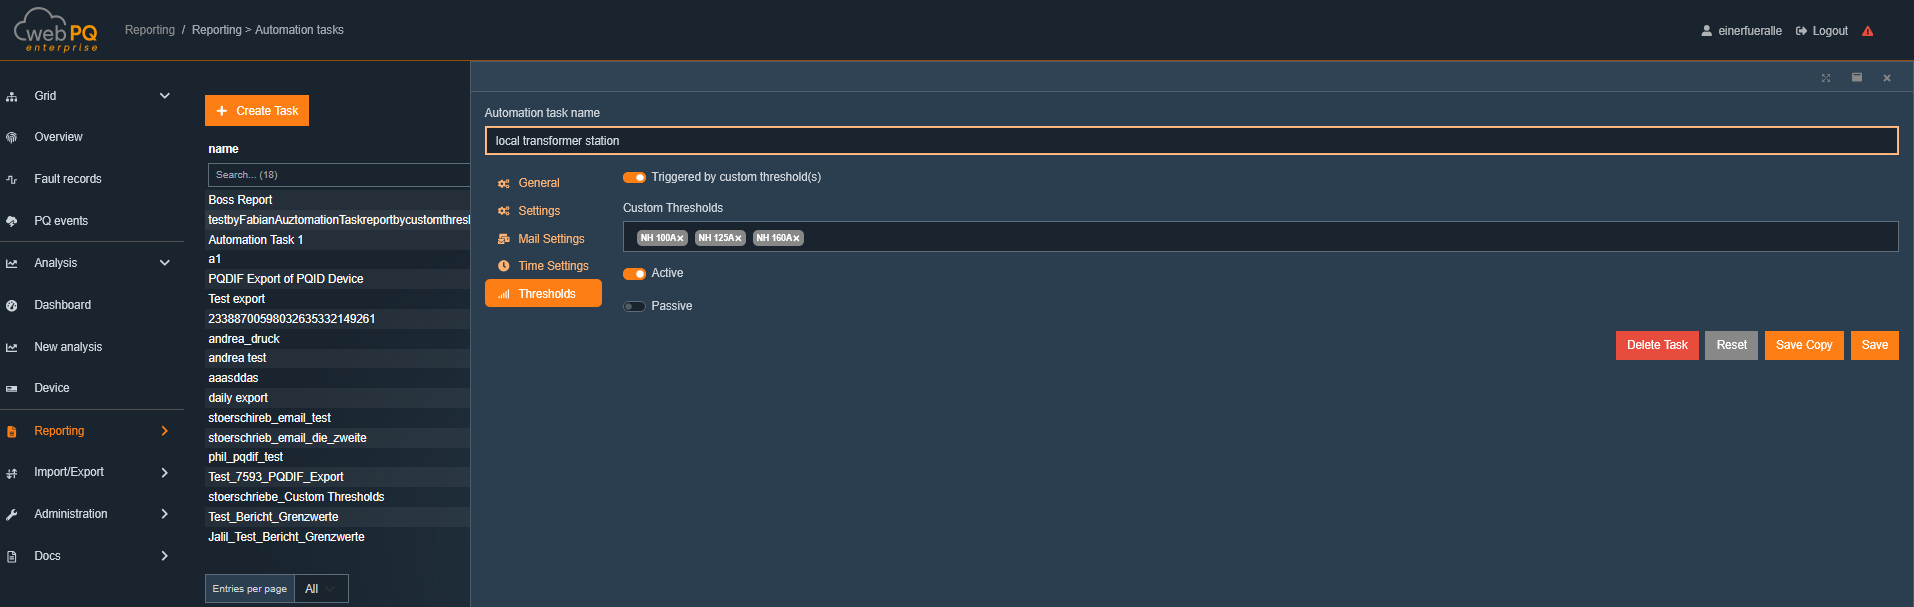Select the Thresholds tab
Viewport: 1914px width, 607px height.
[543, 294]
